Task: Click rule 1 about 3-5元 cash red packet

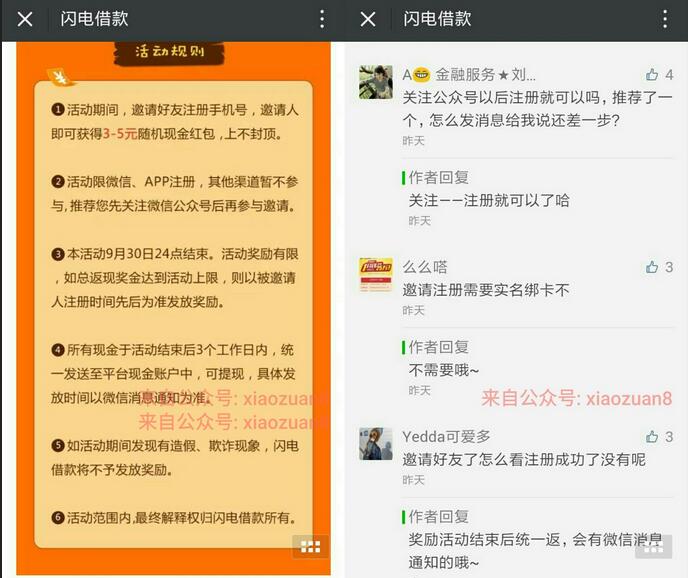Action: pos(175,122)
